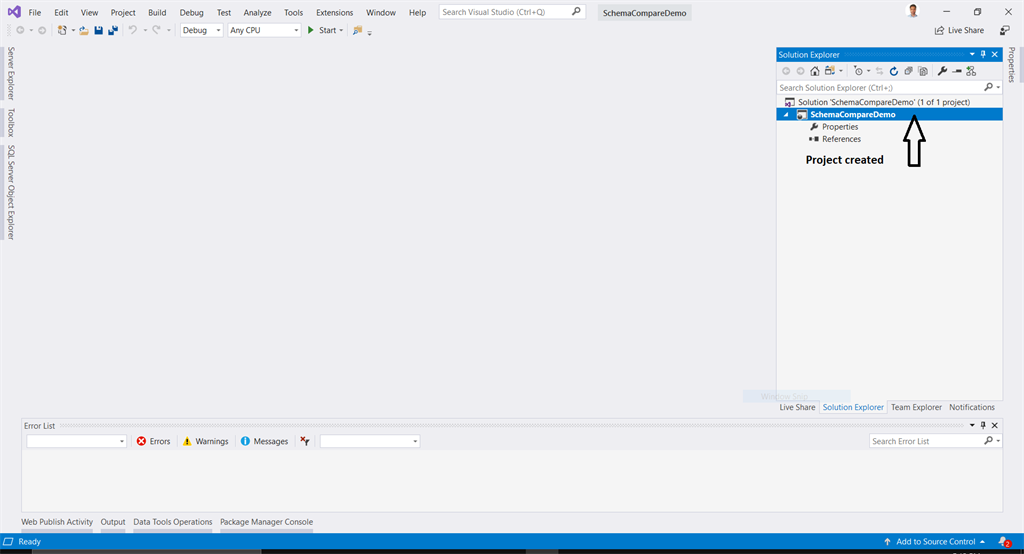This screenshot has width=1024, height=554.
Task: Open Solution Explorer window position dropdown
Action: coord(972,55)
